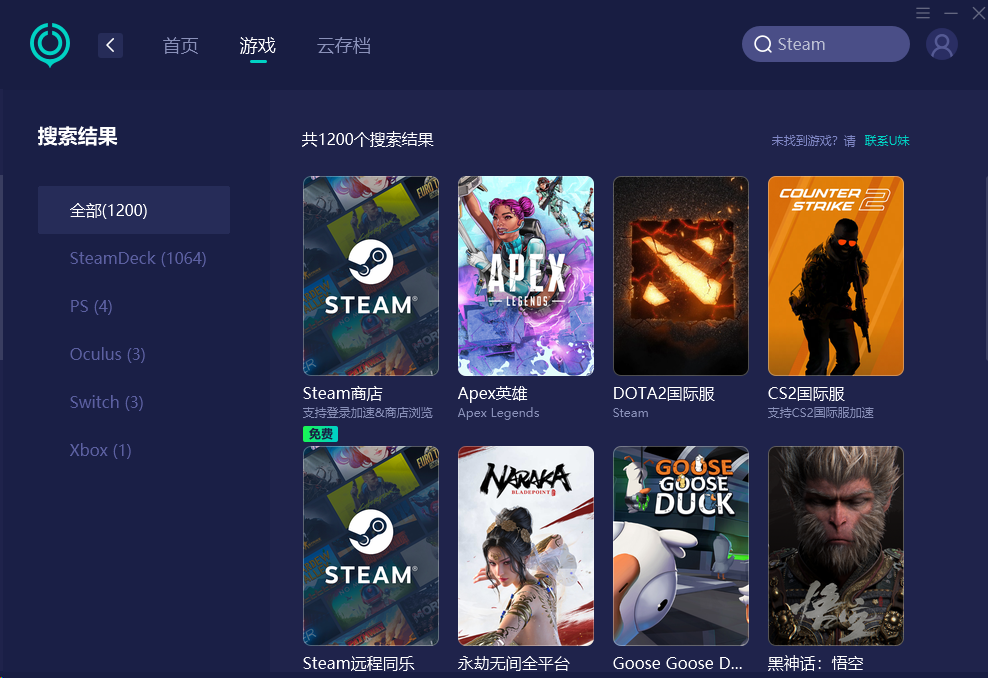988x678 pixels.
Task: Select the 游戏 tab
Action: point(257,45)
